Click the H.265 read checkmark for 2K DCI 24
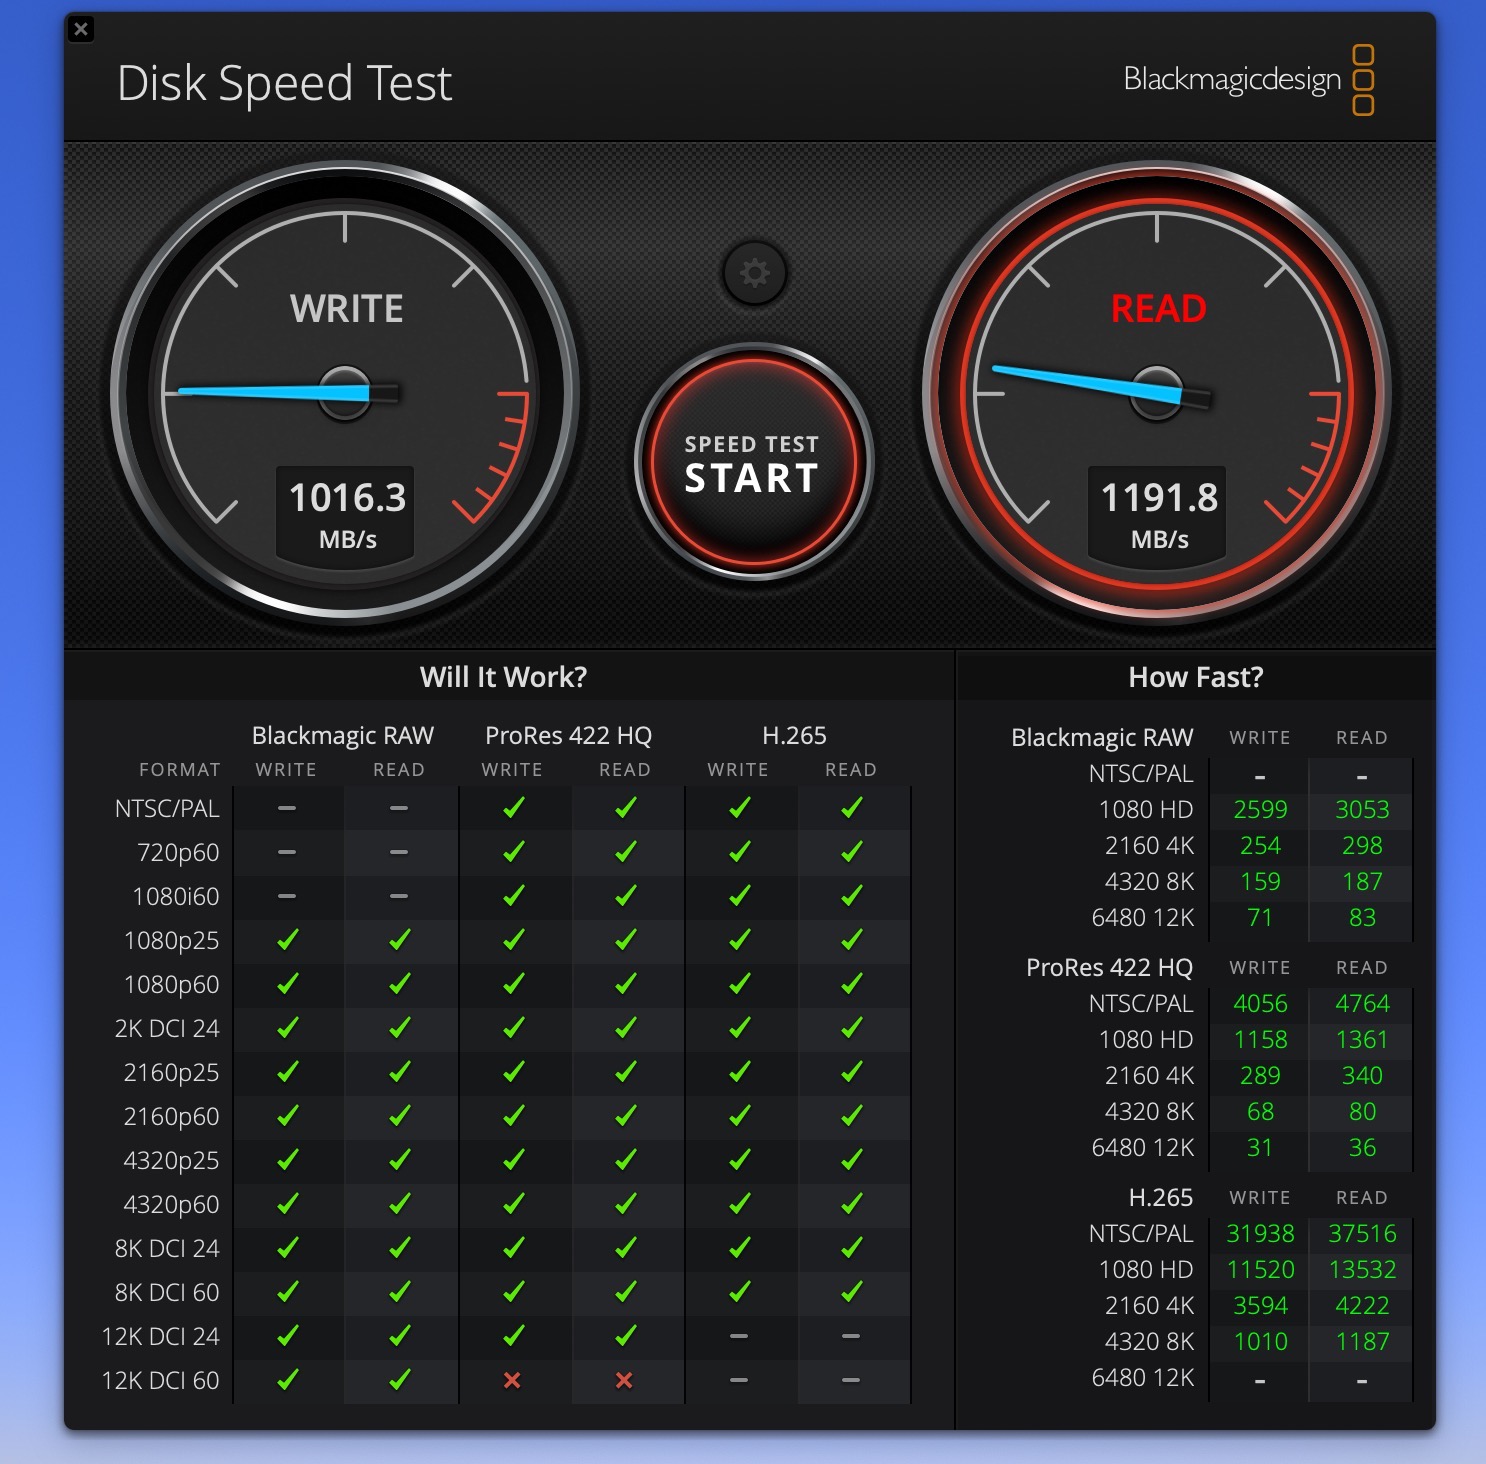The width and height of the screenshot is (1486, 1464). coord(852,1028)
